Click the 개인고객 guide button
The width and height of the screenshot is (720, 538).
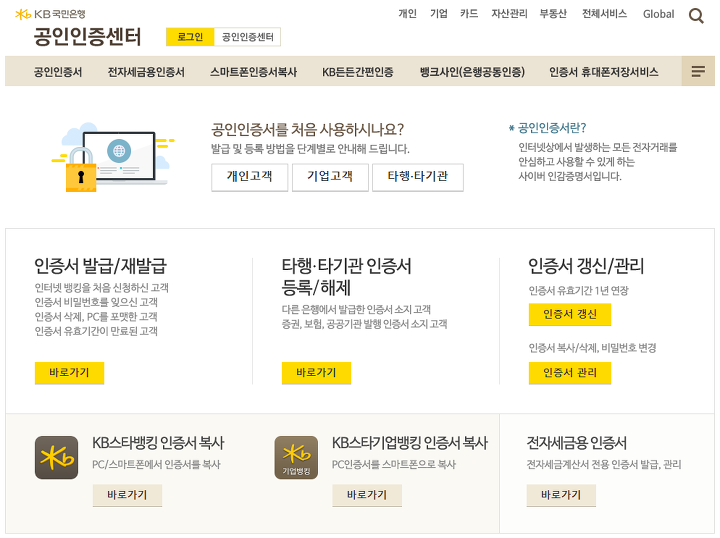tap(249, 177)
